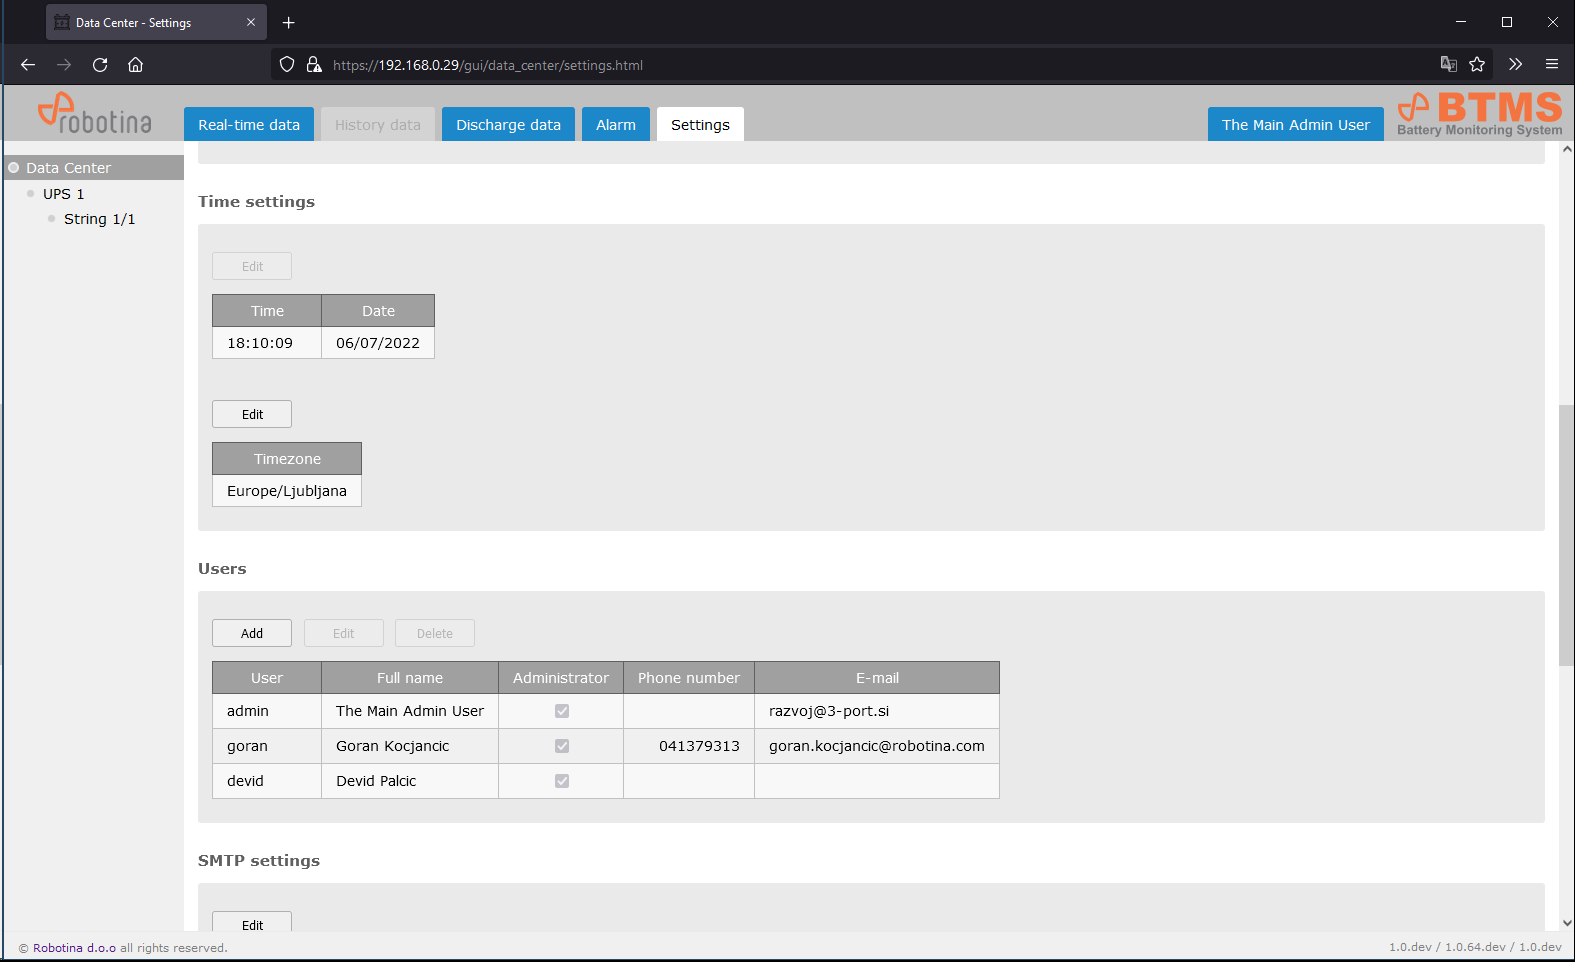Image resolution: width=1575 pixels, height=962 pixels.
Task: Click the E-mail column header
Action: click(877, 678)
